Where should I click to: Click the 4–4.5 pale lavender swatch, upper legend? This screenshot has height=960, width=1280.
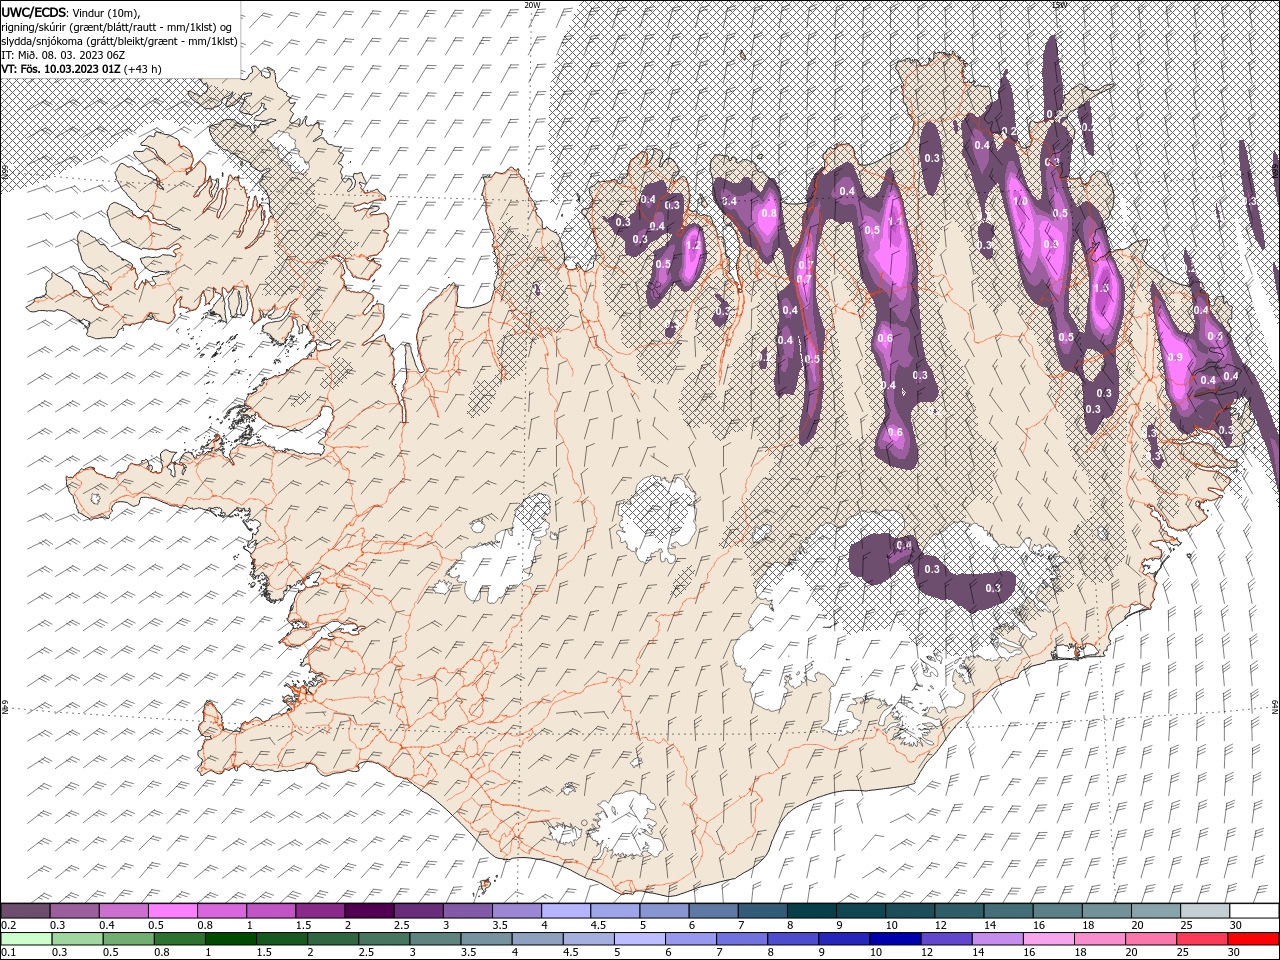(x=565, y=911)
